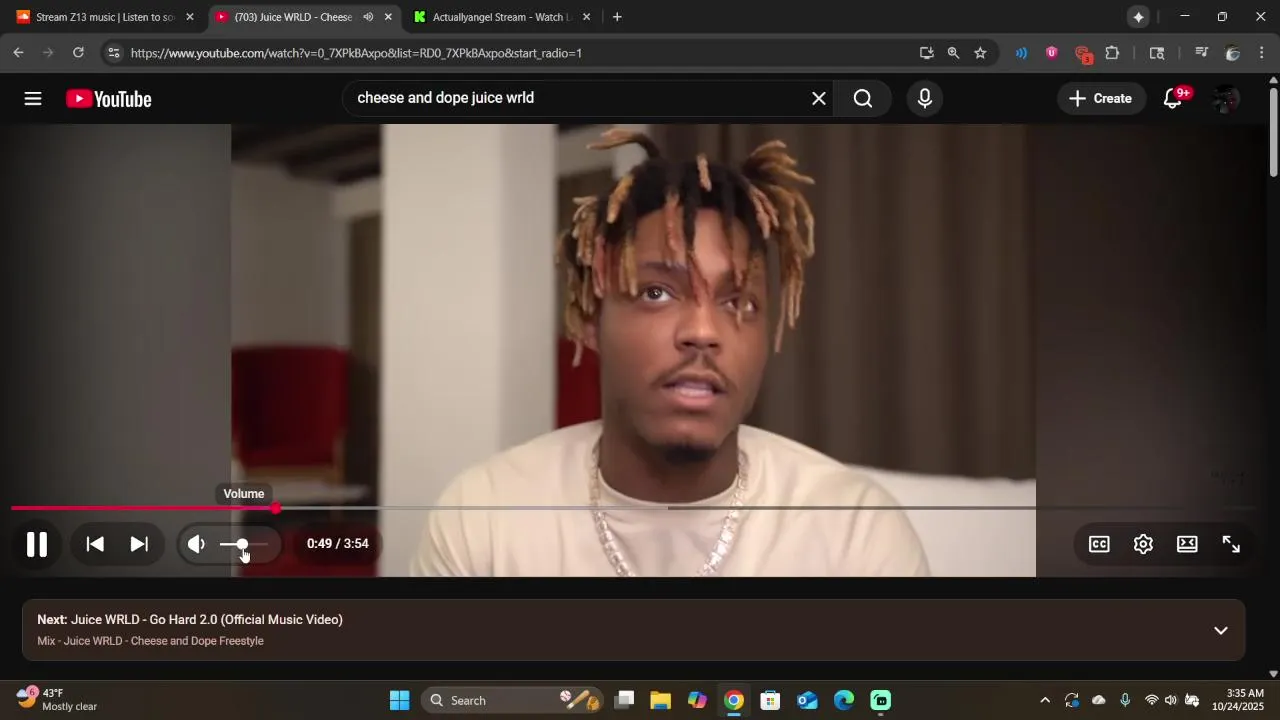Open the weather widget showing 43°F

click(58, 700)
